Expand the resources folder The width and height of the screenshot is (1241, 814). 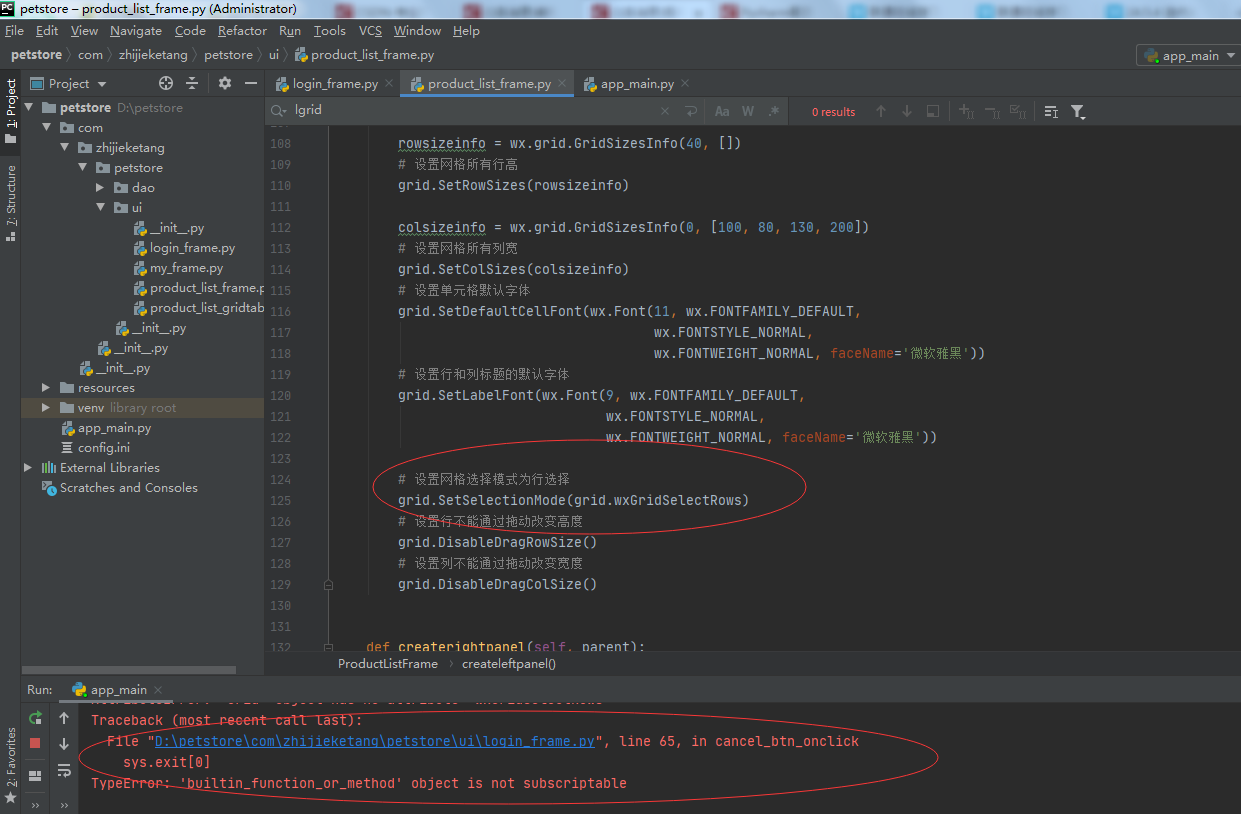coord(47,387)
